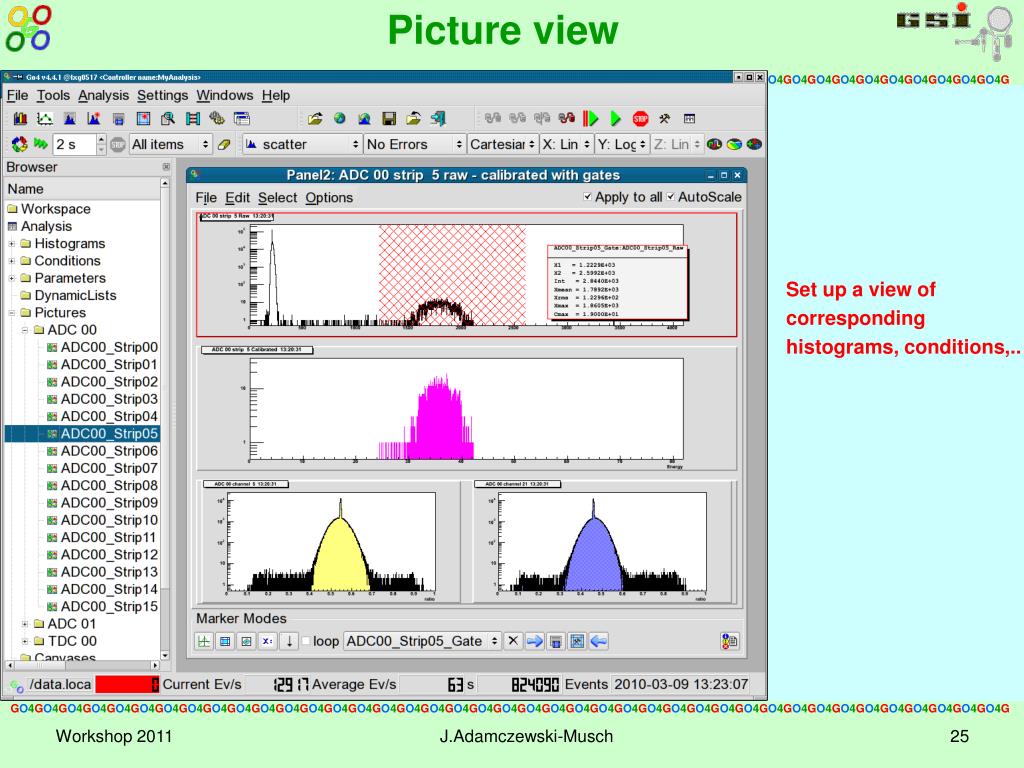Select the Workspace item in Browser

coord(49,209)
